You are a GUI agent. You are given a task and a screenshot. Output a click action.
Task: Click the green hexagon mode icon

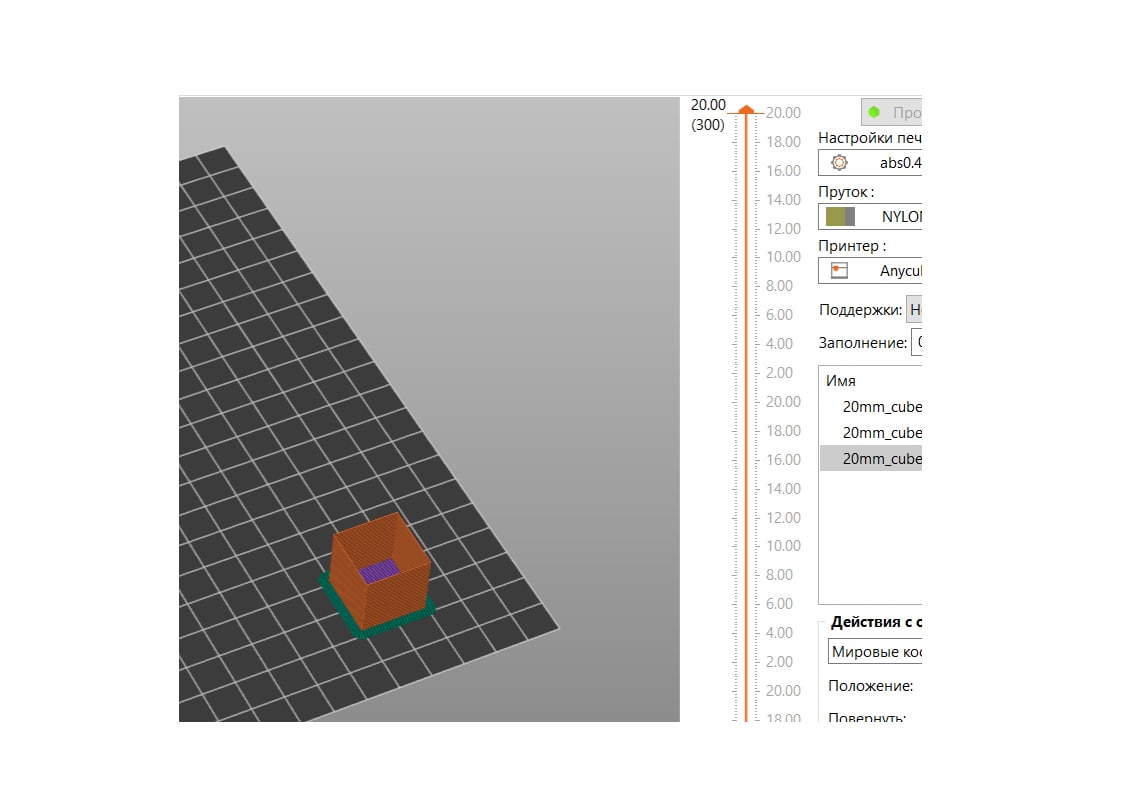click(874, 112)
